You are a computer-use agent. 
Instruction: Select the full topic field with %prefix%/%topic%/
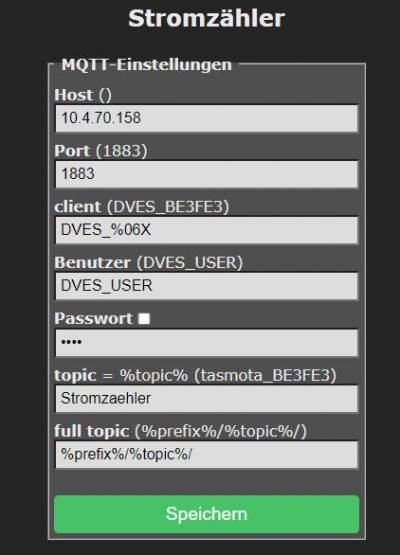(207, 454)
